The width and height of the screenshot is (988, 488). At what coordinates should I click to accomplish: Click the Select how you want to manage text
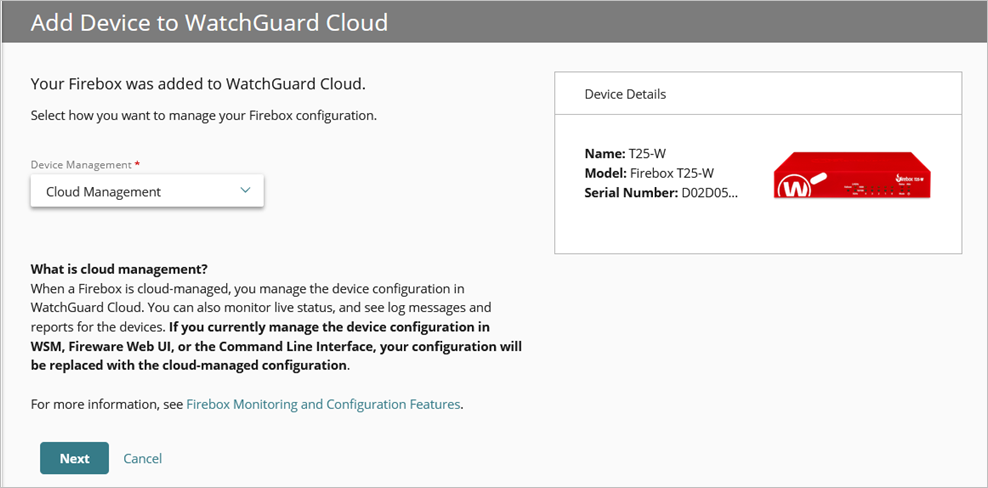(x=203, y=115)
